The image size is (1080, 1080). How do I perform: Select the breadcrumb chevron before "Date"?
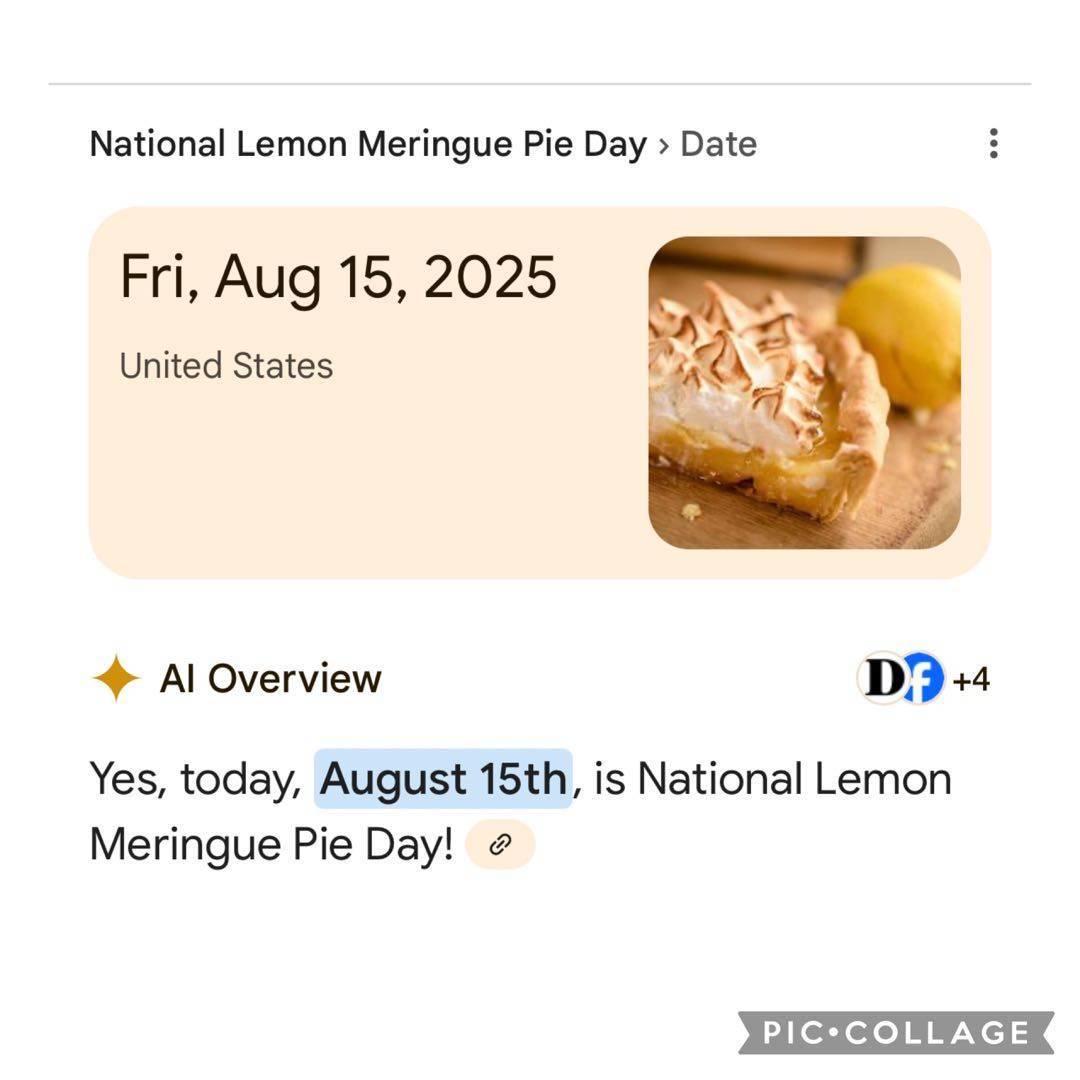[664, 145]
